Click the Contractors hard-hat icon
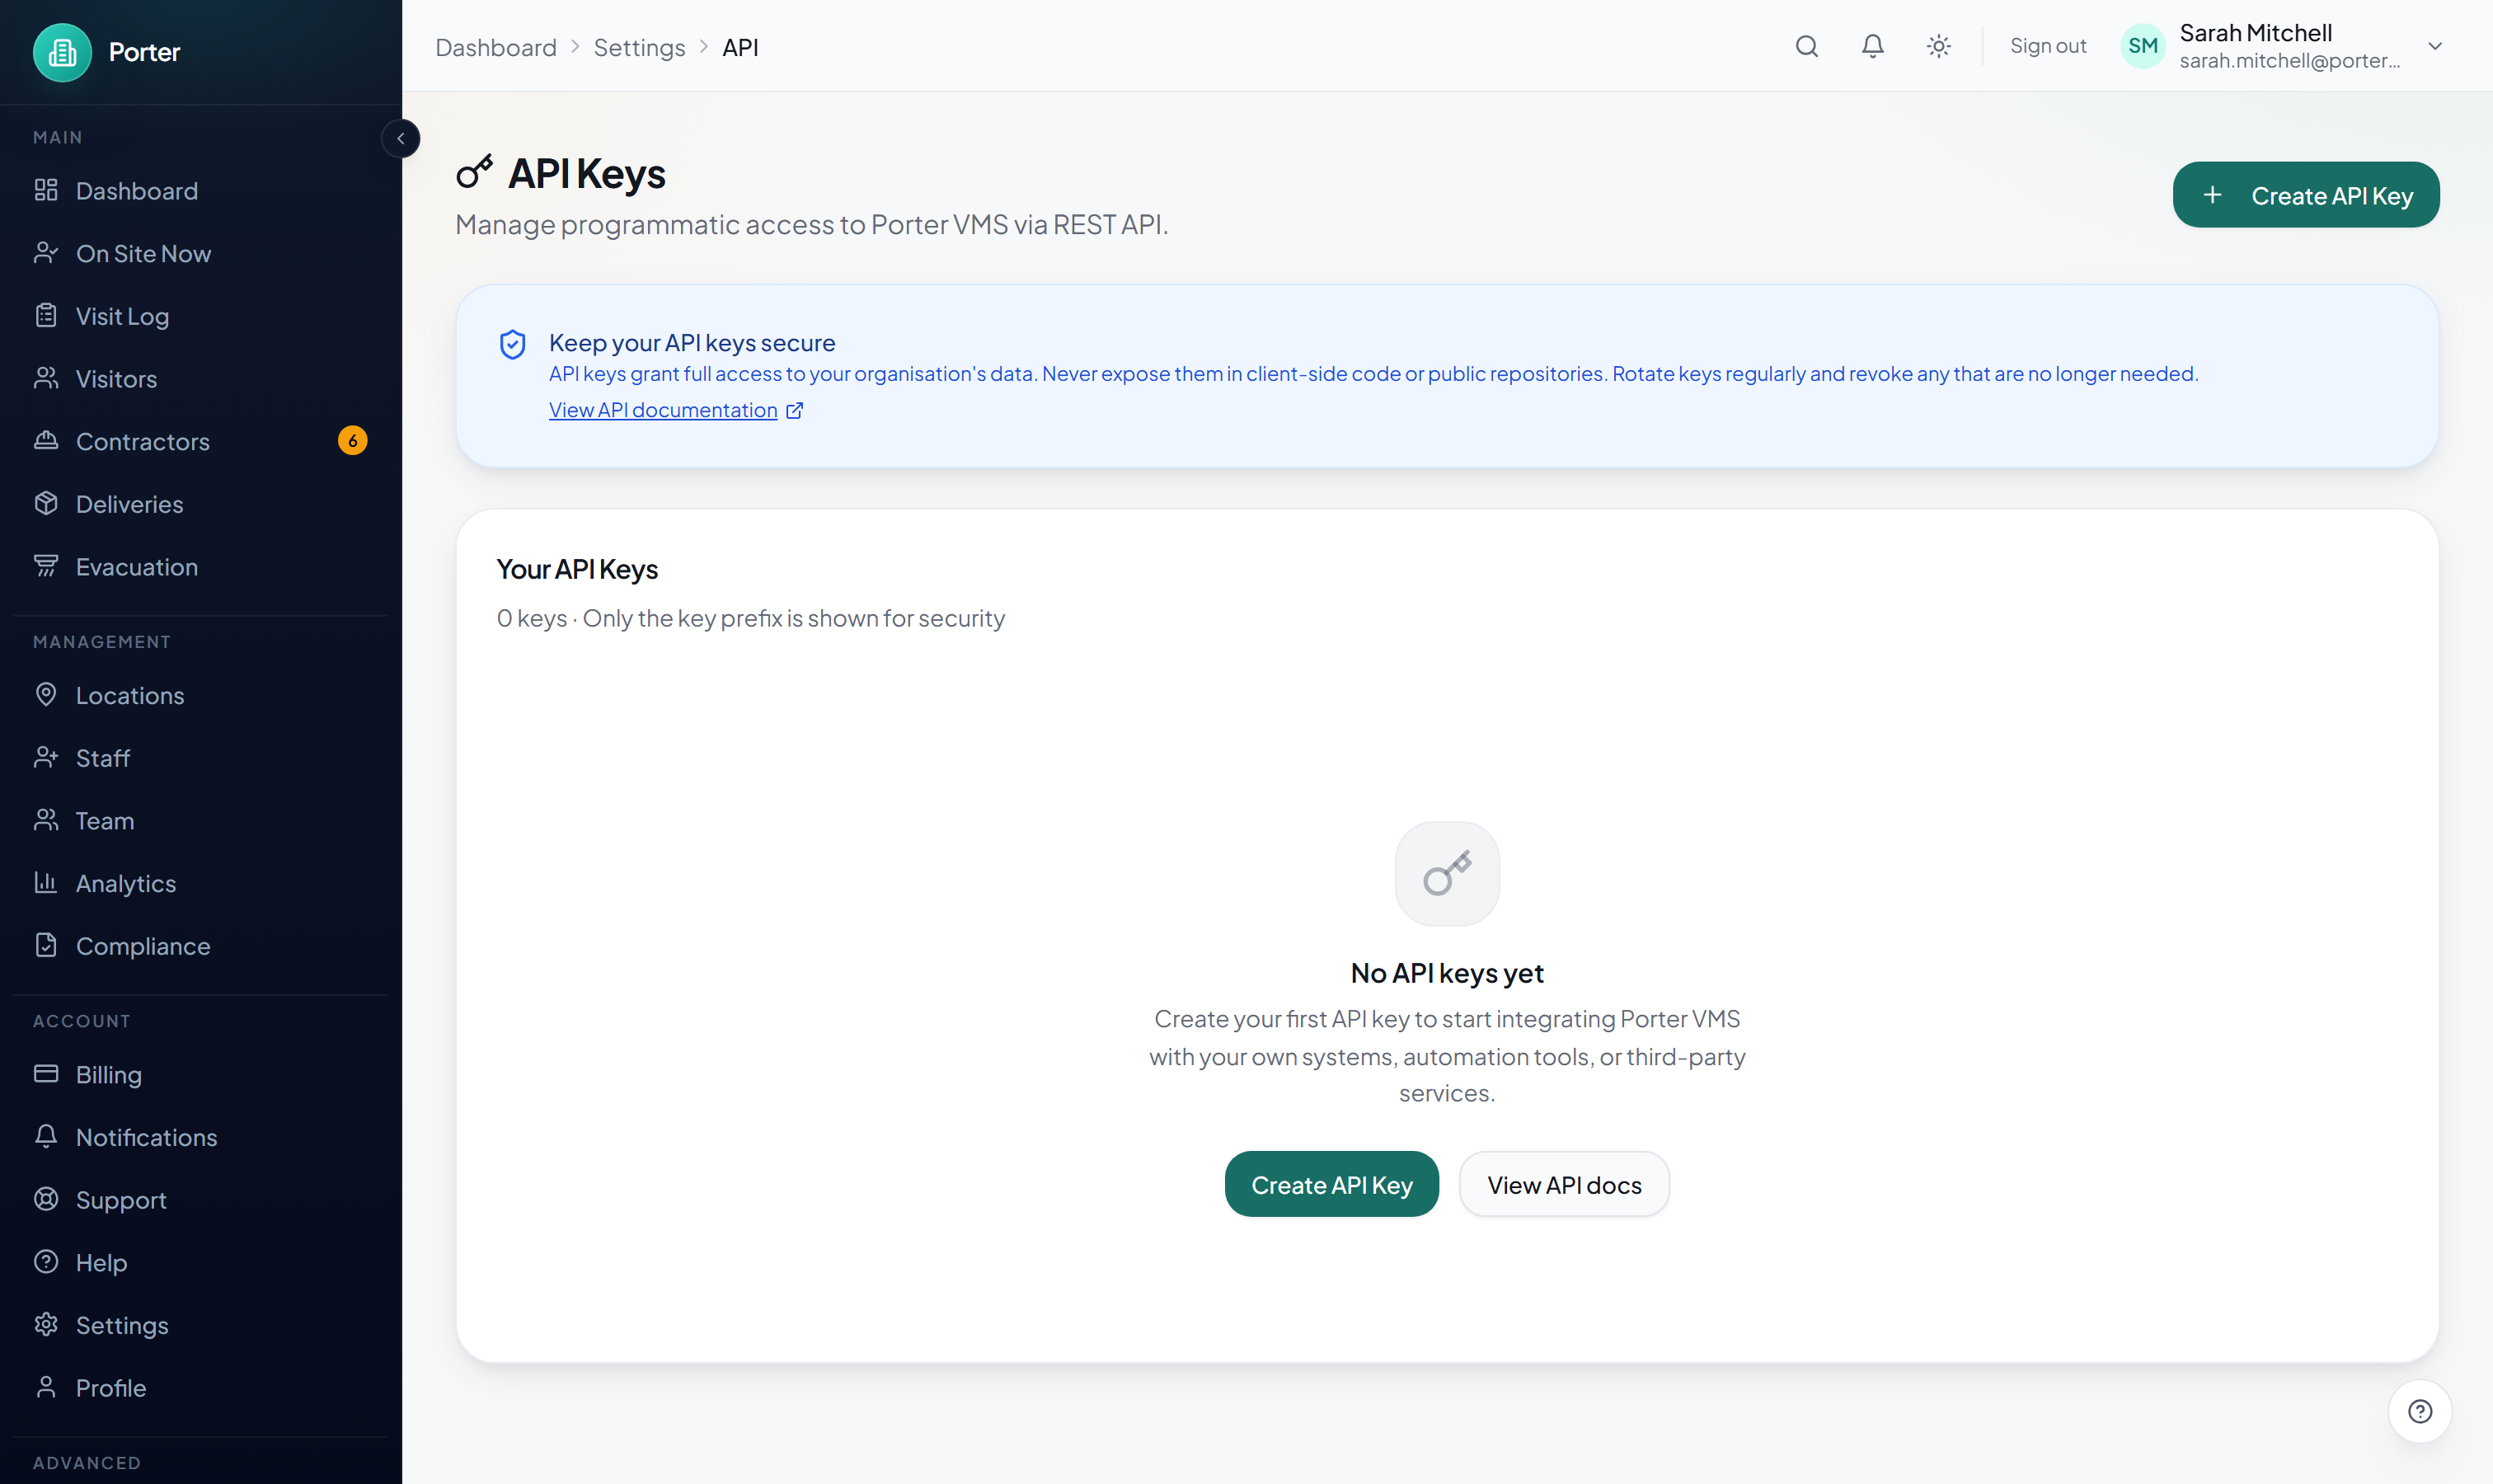 pyautogui.click(x=46, y=441)
